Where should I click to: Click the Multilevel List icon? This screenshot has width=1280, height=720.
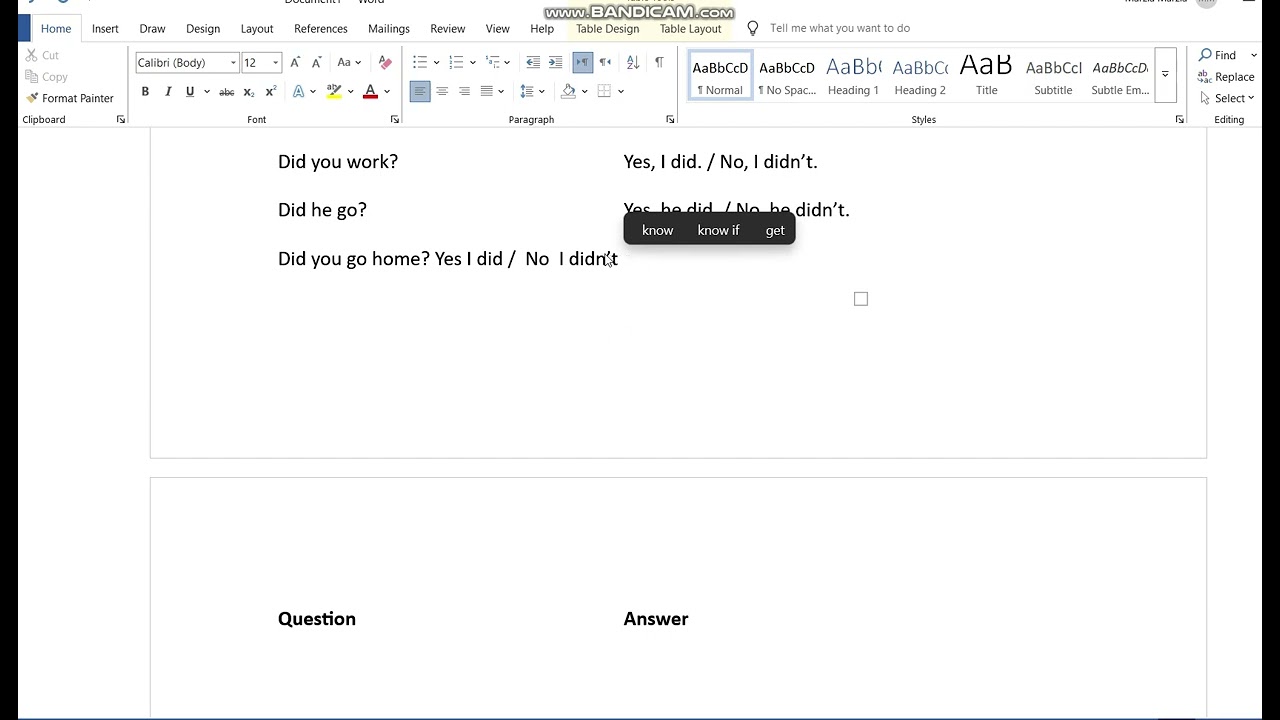point(491,62)
